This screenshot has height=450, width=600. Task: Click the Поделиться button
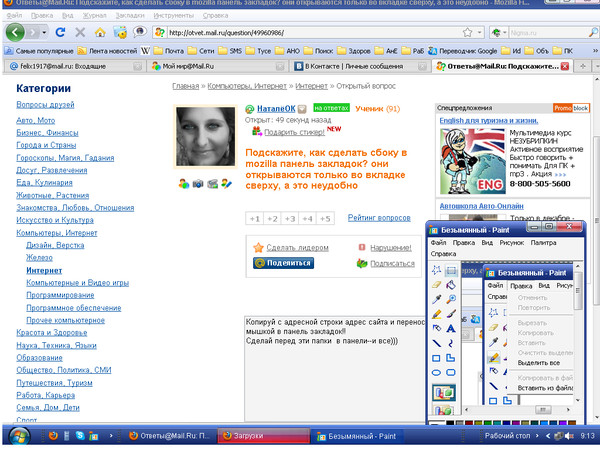pos(284,263)
